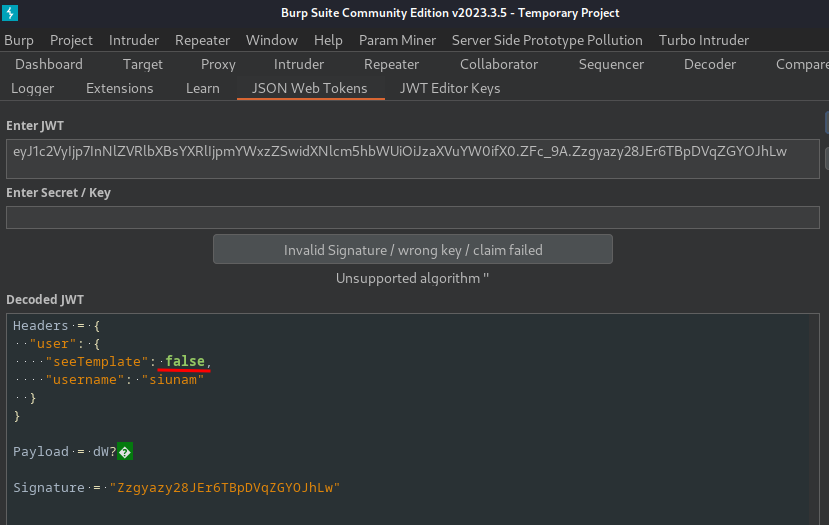This screenshot has height=525, width=829.
Task: Switch to the JWT Editor Keys tab
Action: 450,88
